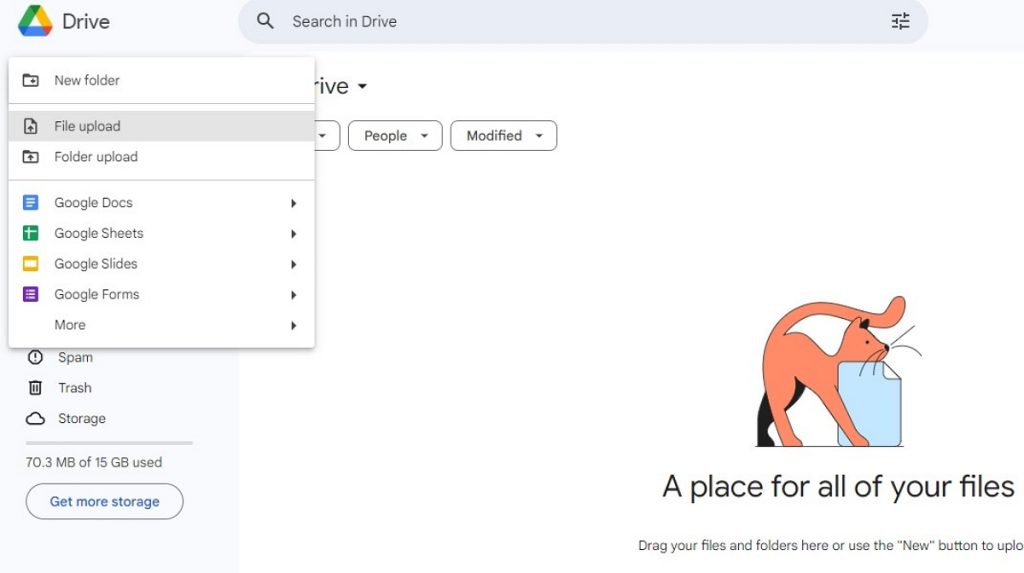Open the Modified filter dropdown
Viewport: 1024px width, 573px height.
point(504,136)
